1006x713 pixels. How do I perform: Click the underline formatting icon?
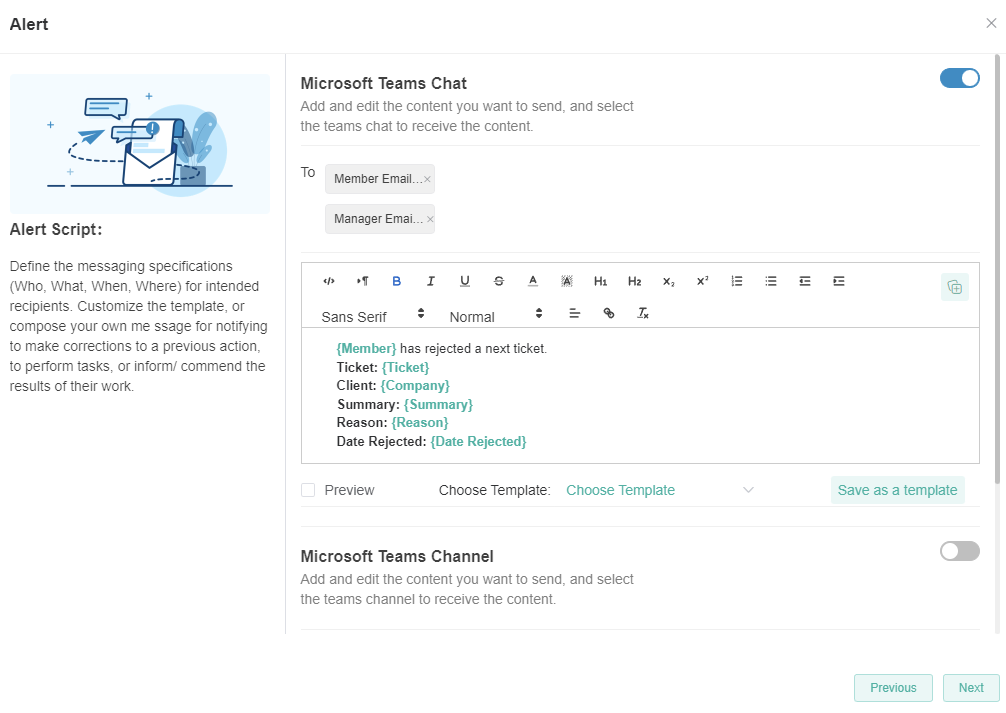click(x=465, y=282)
